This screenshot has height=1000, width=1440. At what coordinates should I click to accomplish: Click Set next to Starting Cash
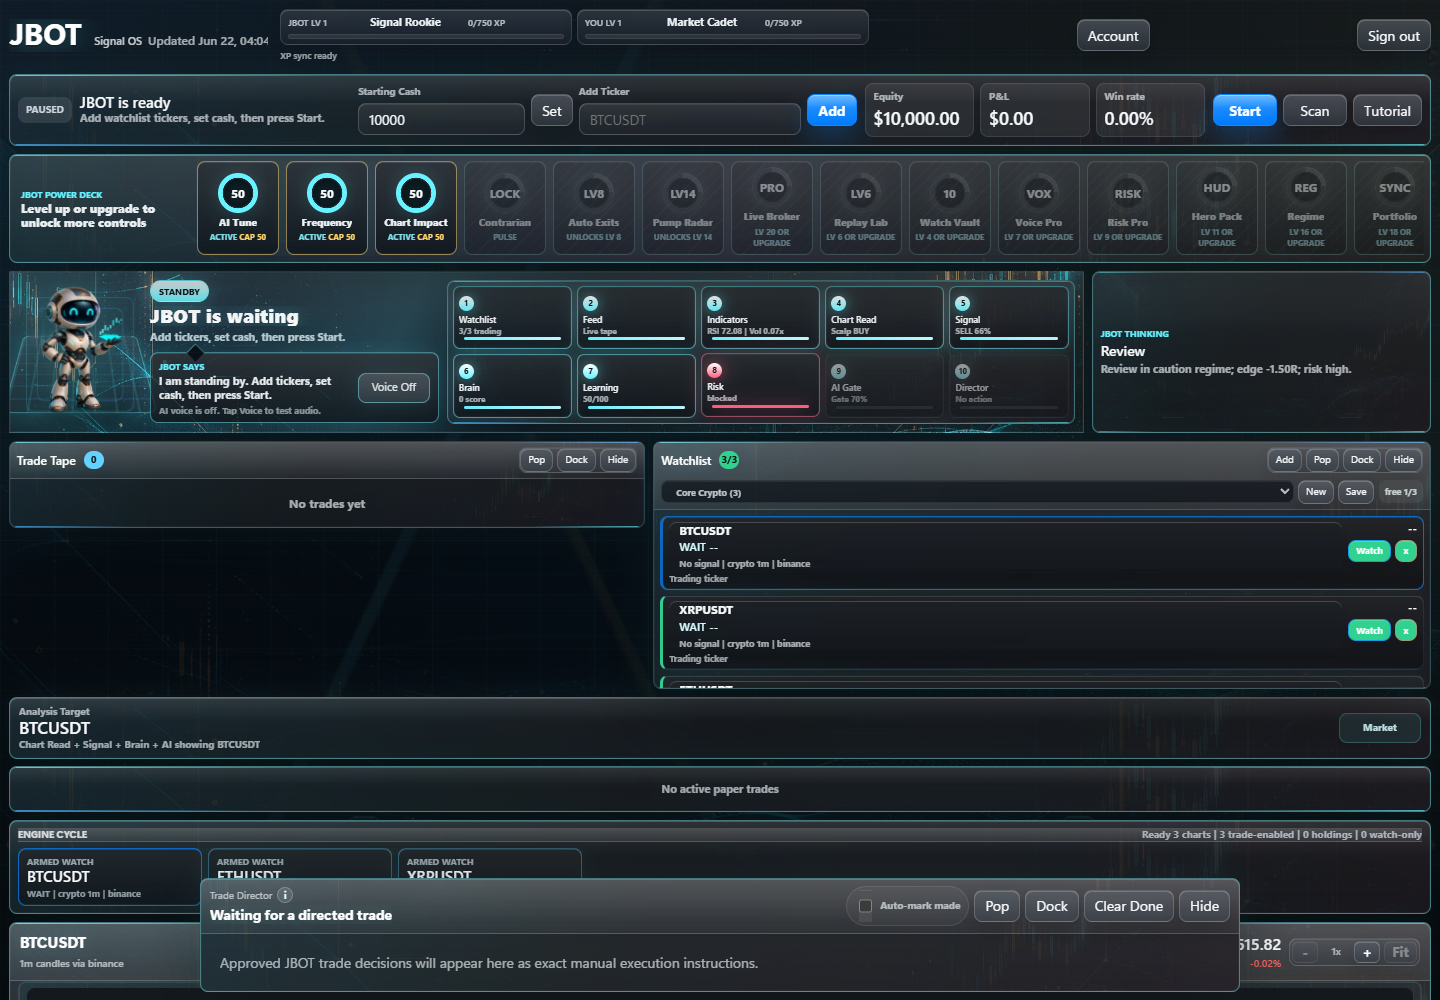(552, 111)
